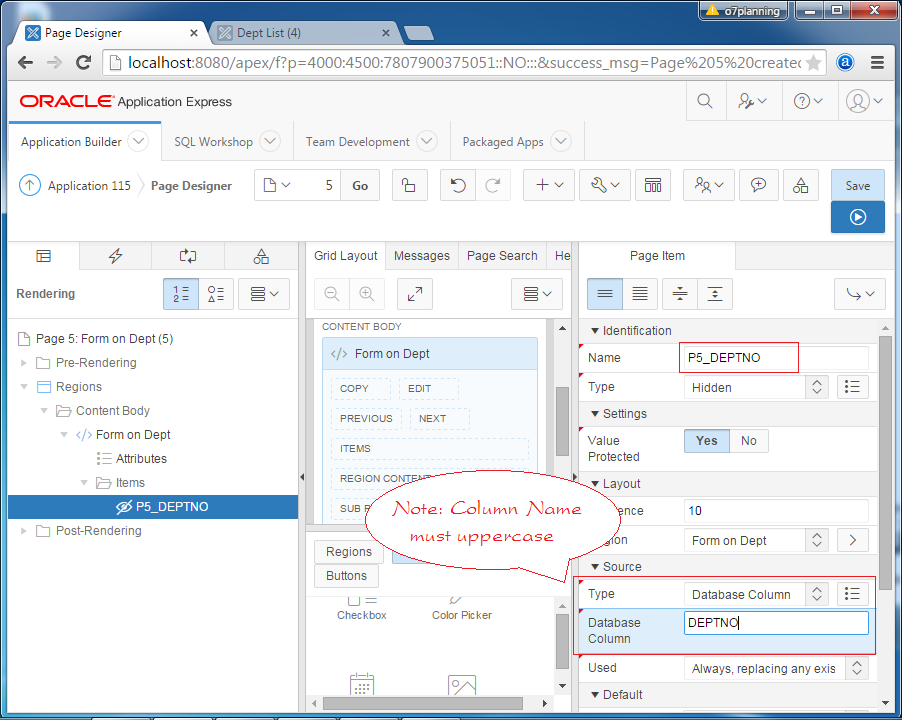This screenshot has height=720, width=902.
Task: Open the item Type Hidden dropdown
Action: [x=756, y=387]
